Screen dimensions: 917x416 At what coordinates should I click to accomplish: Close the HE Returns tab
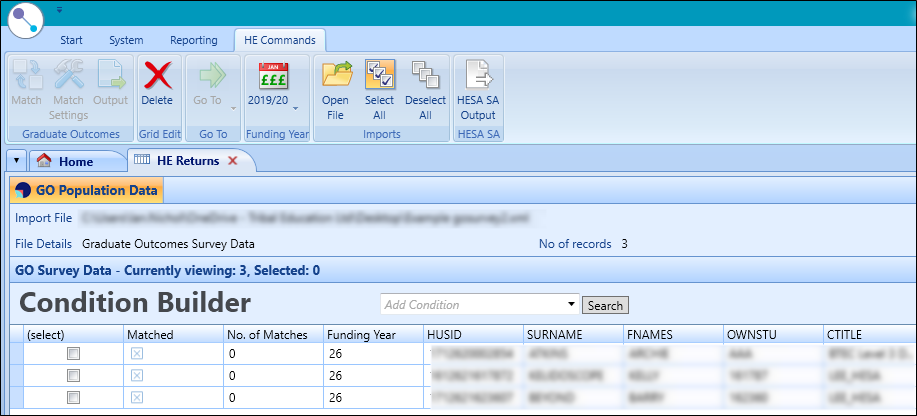232,161
